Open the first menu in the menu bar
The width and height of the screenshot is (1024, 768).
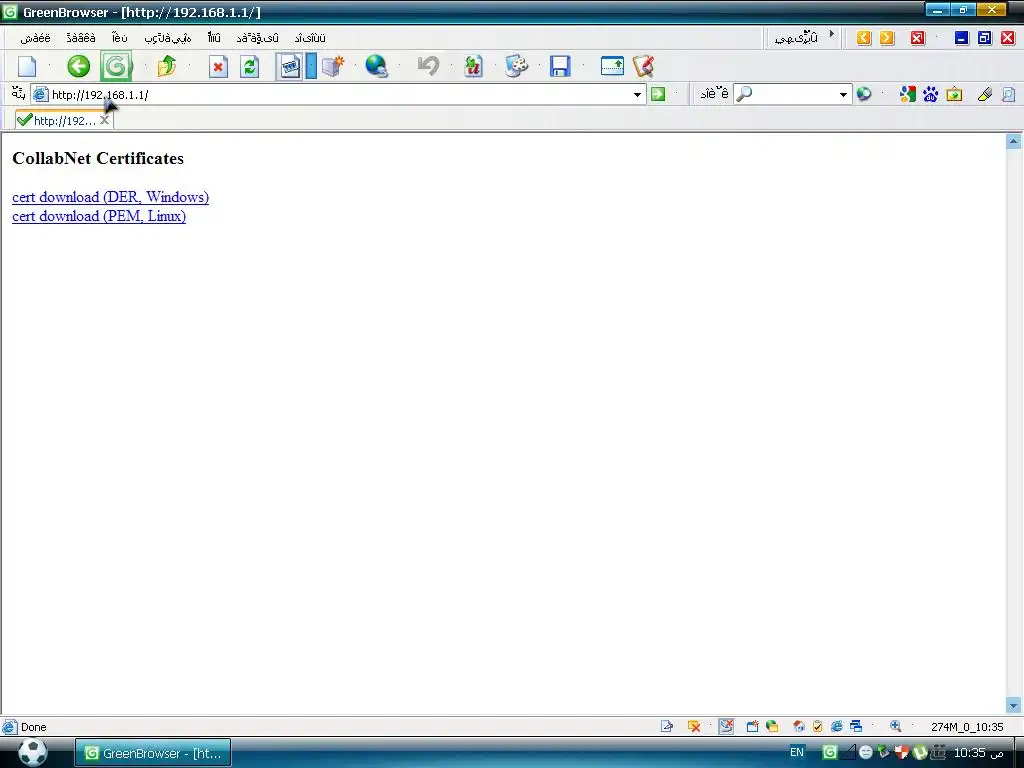click(35, 38)
